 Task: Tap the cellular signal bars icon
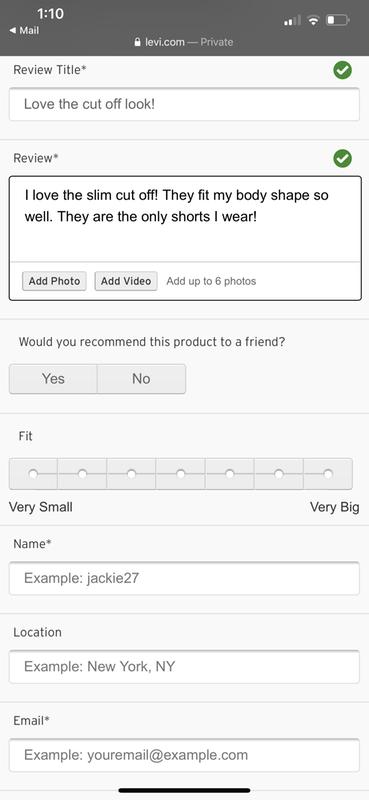point(292,21)
